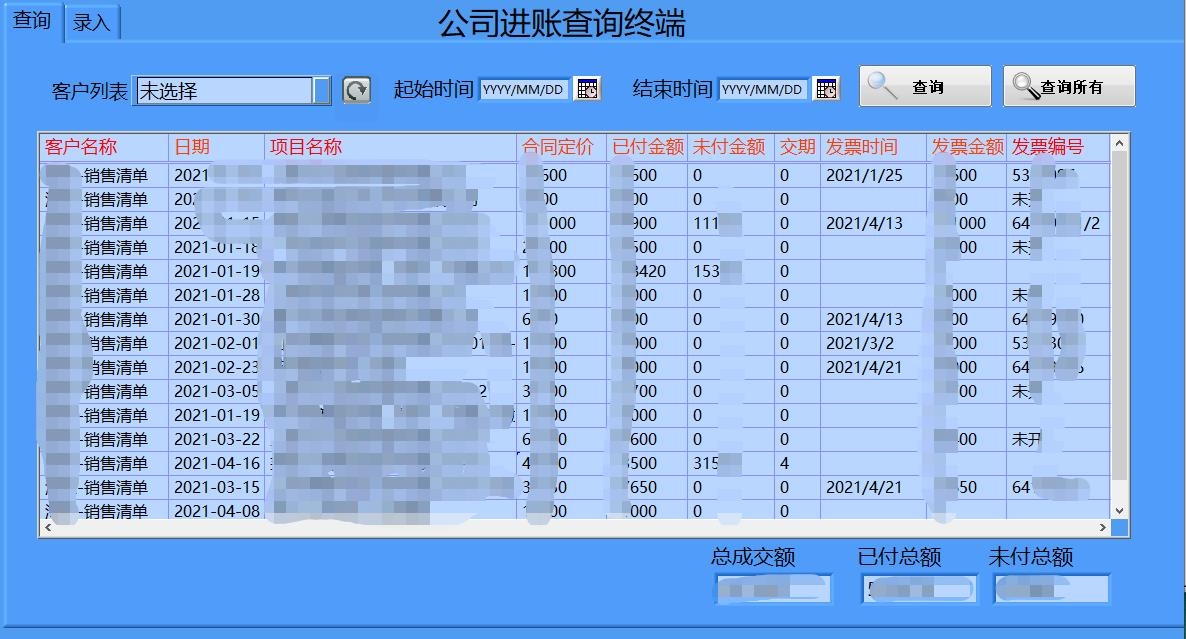Click the magnifier icon on 查询所有 button
The height and width of the screenshot is (639, 1186).
coord(1023,85)
